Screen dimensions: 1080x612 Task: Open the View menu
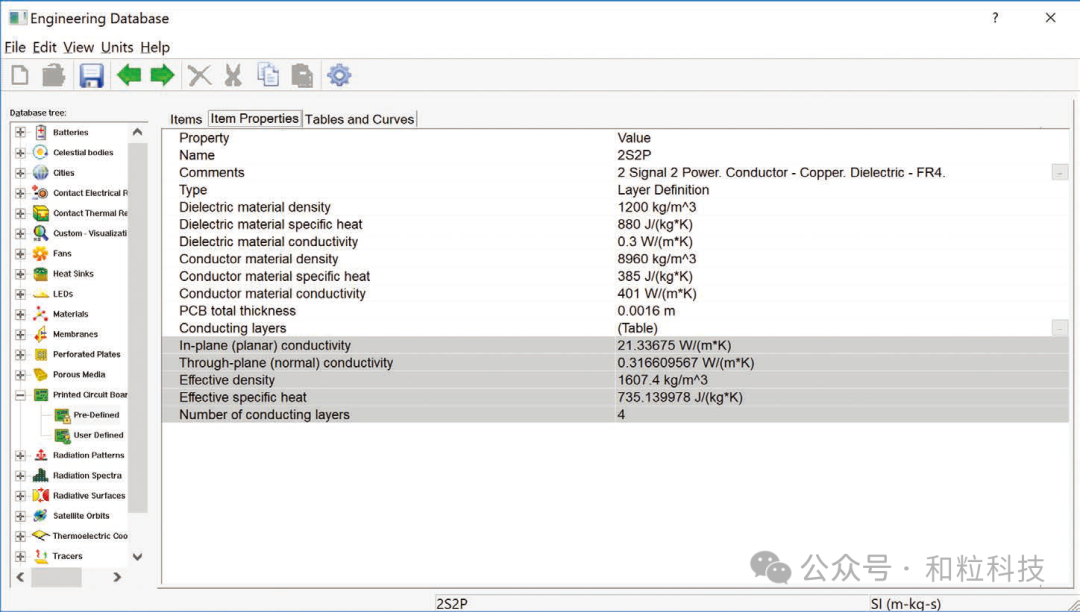tap(79, 48)
